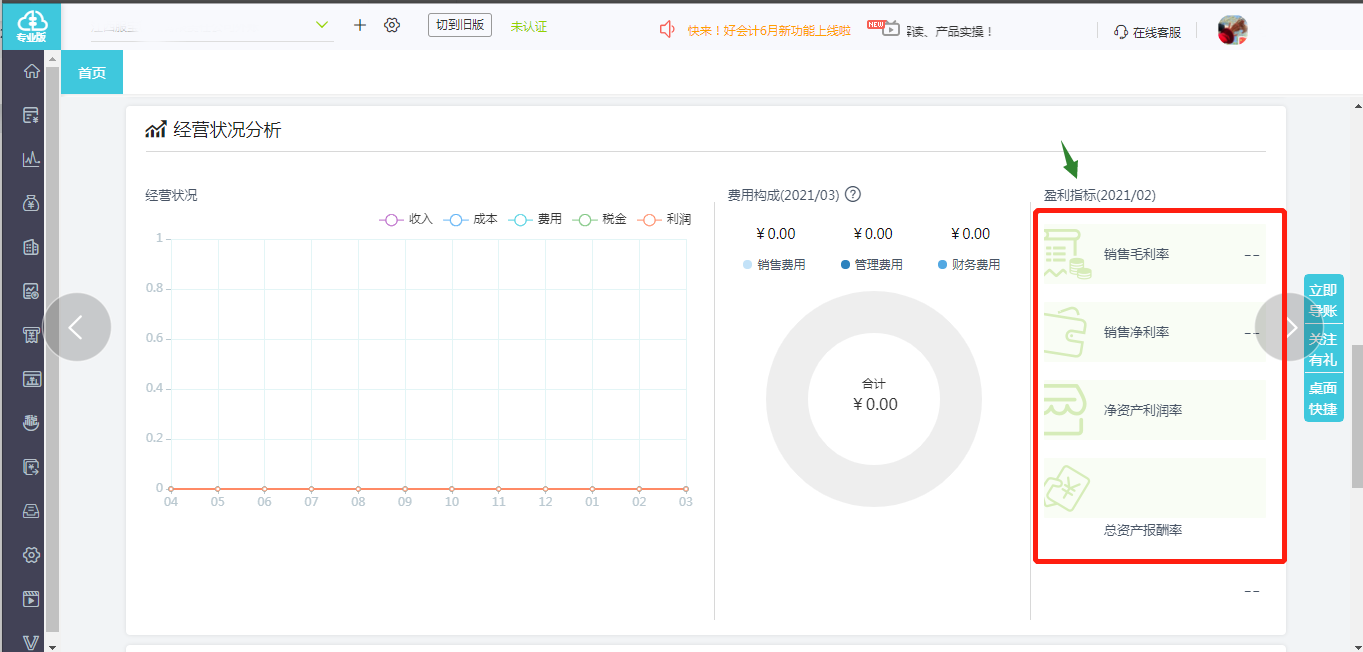Click the speaker announcement icon in top bar
This screenshot has width=1363, height=652.
coord(667,29)
